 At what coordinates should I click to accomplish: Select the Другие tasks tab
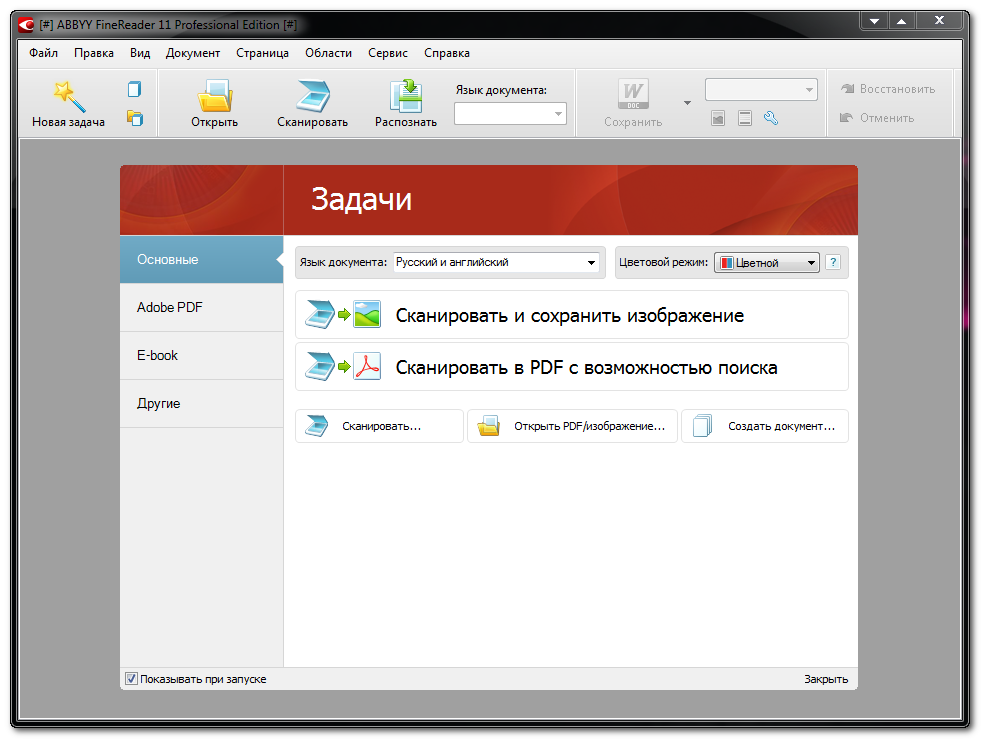(x=201, y=404)
